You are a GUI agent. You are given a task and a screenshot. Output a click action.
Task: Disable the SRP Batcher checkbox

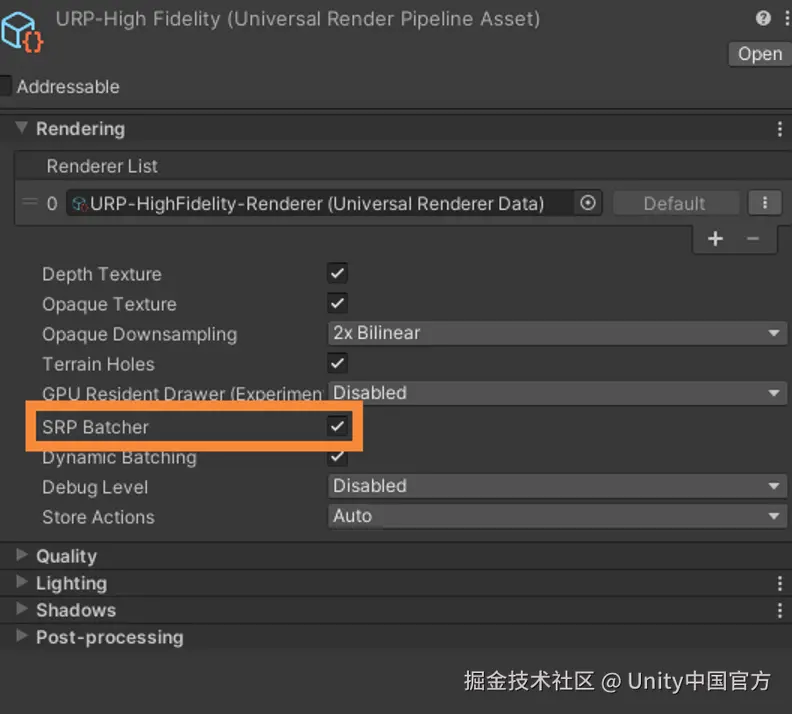337,426
